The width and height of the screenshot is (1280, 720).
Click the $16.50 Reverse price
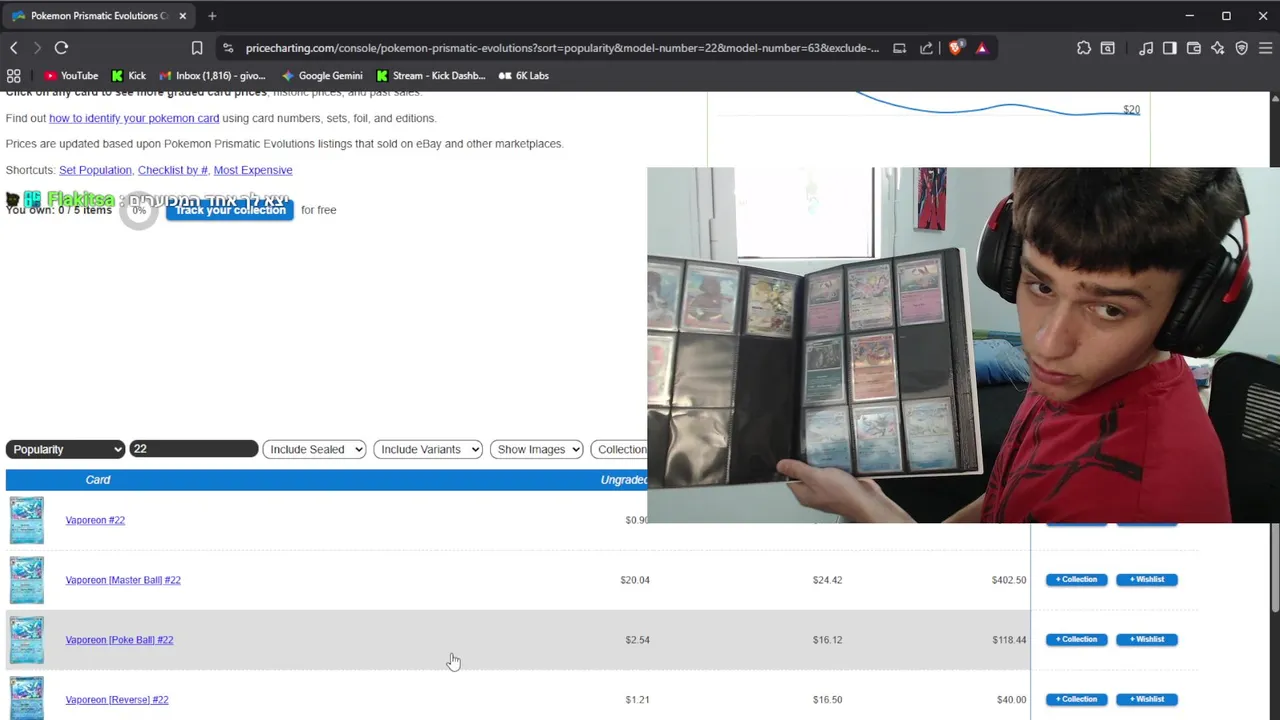(x=827, y=700)
